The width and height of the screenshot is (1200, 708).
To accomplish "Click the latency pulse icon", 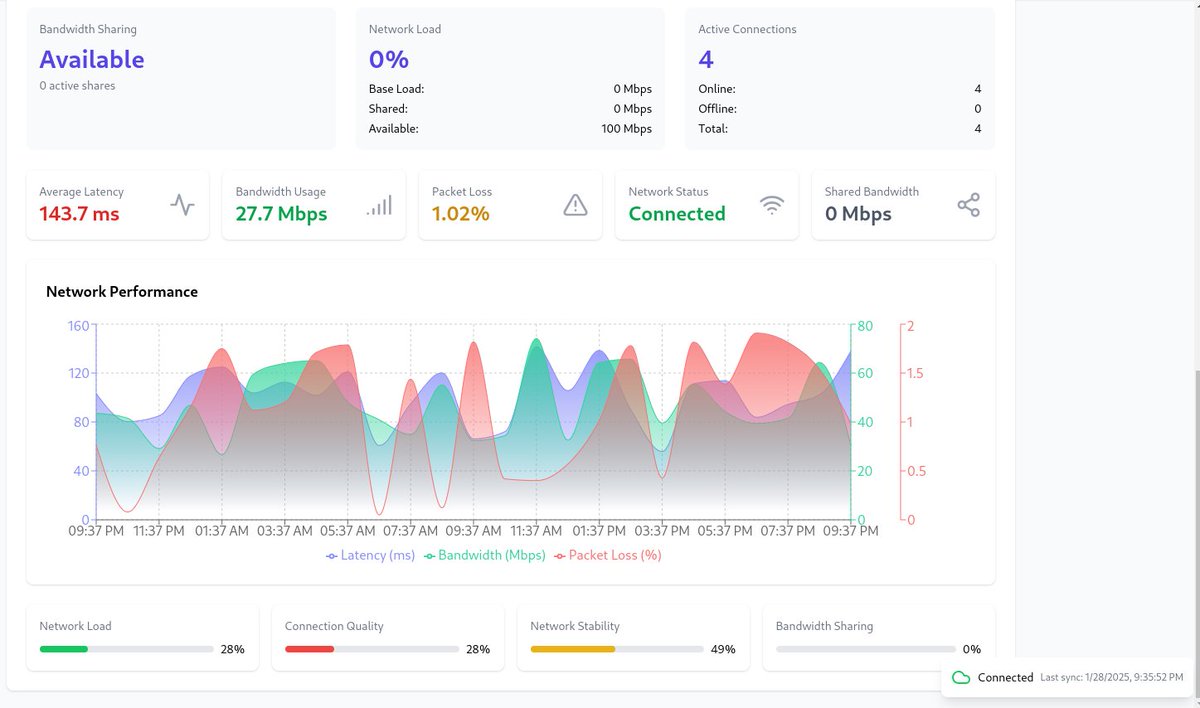I will tap(182, 205).
